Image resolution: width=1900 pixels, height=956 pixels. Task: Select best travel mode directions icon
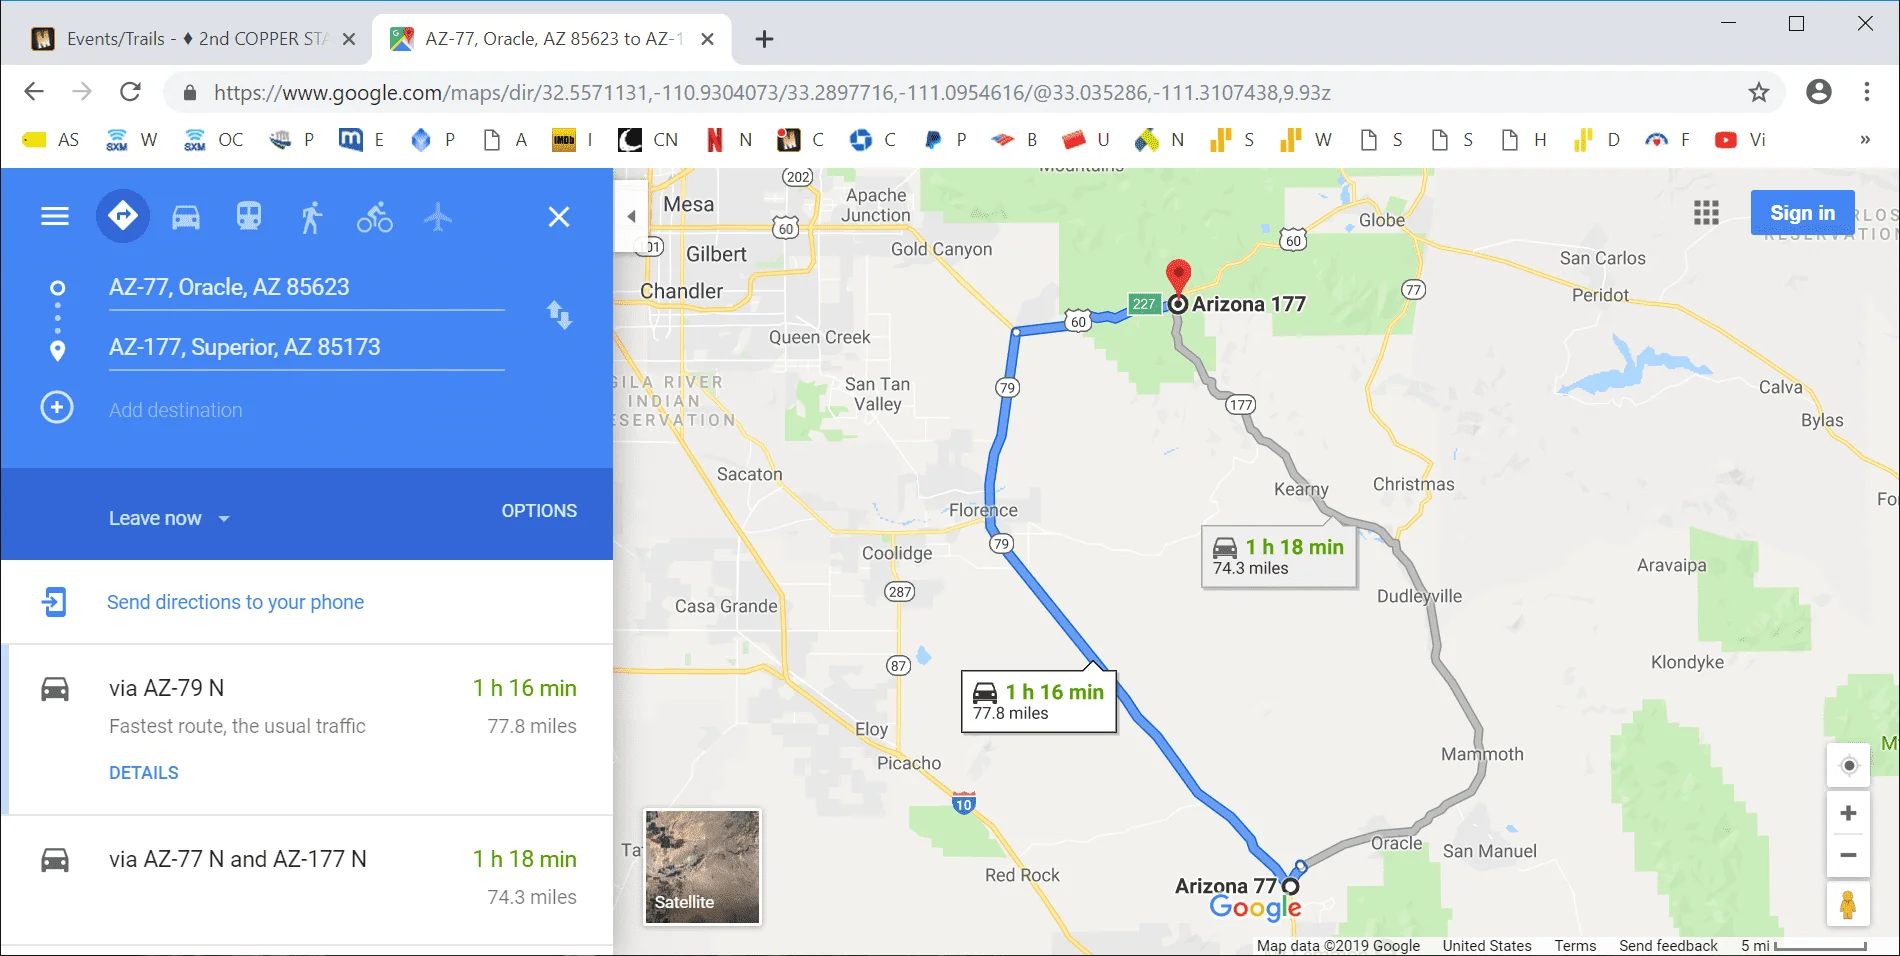click(123, 215)
